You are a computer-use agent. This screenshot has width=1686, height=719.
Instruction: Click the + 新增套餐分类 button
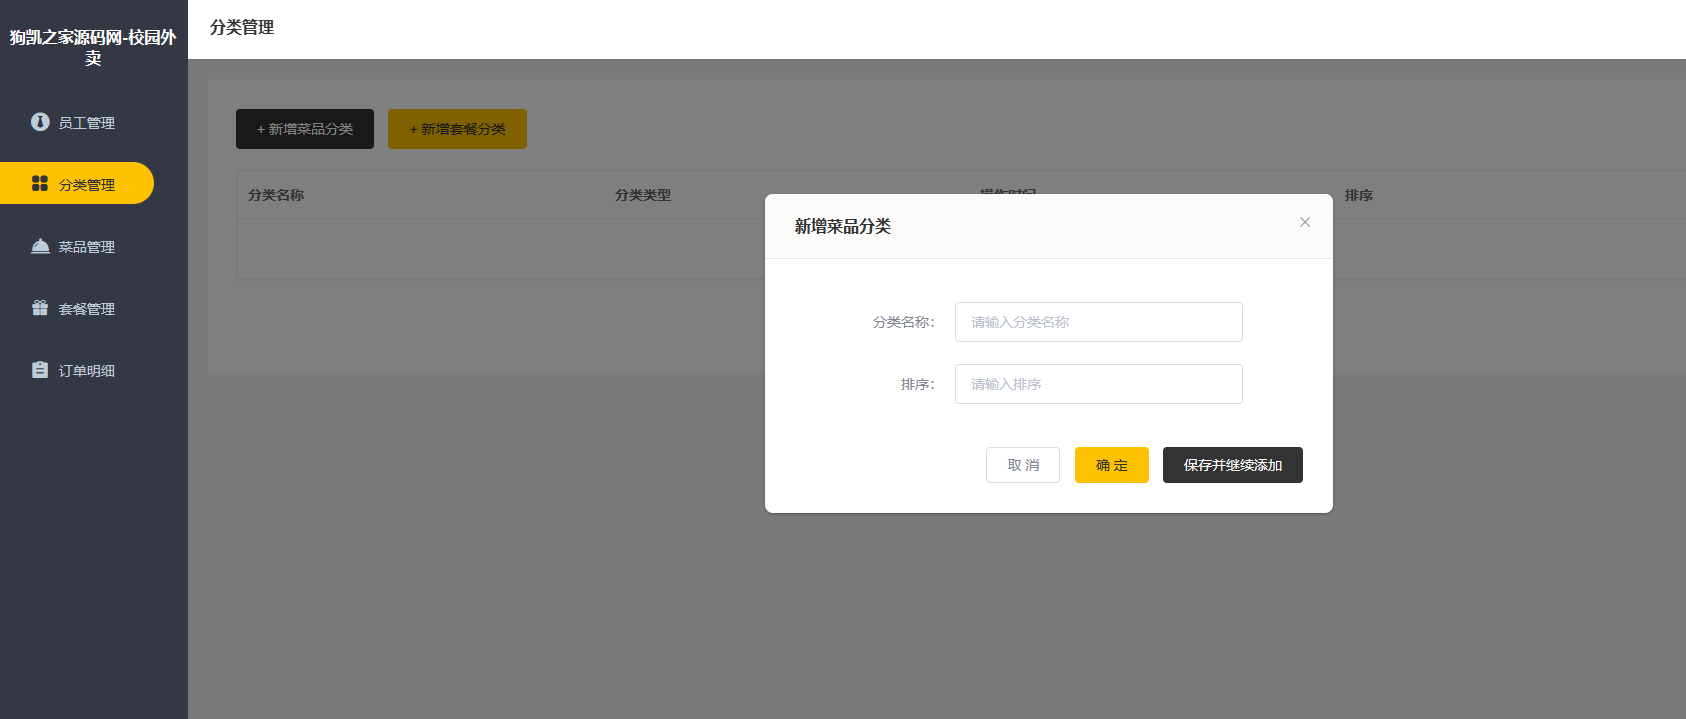457,129
